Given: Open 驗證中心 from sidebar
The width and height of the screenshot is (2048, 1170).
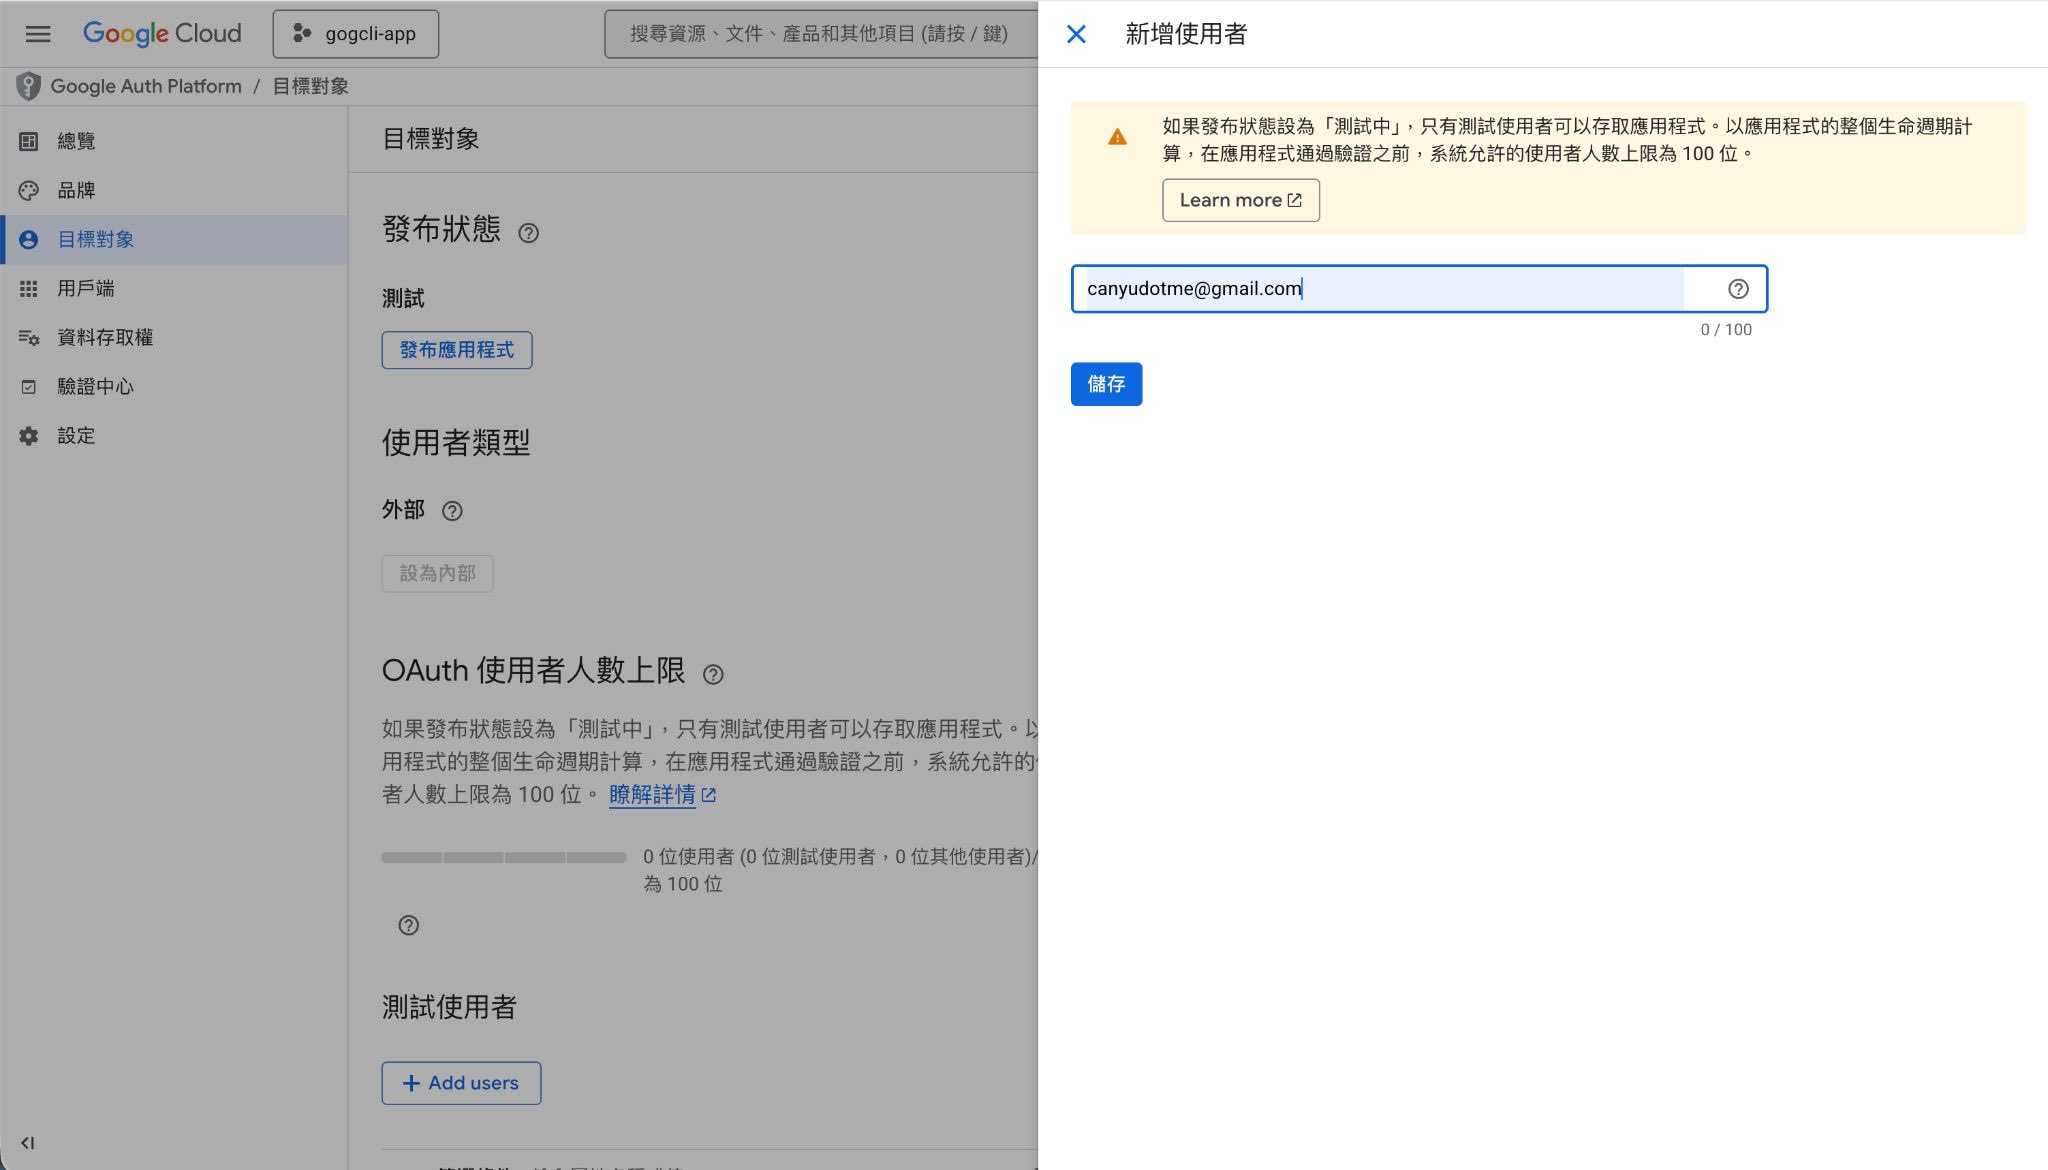Looking at the screenshot, I should (95, 386).
